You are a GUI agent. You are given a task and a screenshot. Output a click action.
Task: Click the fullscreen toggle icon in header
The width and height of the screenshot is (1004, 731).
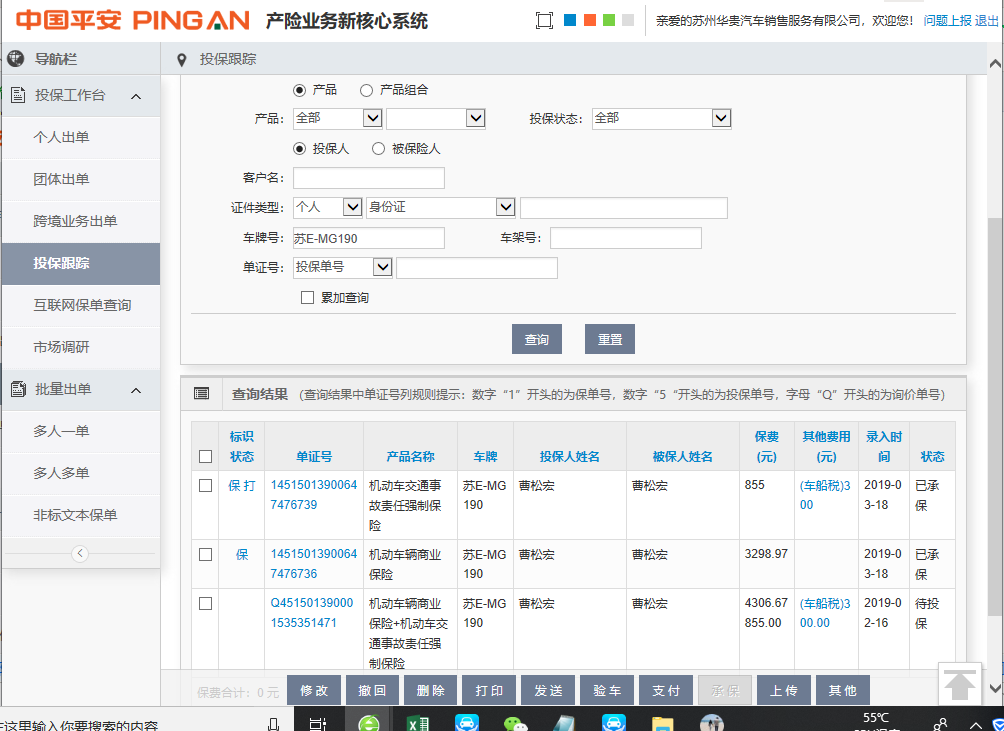tap(544, 21)
